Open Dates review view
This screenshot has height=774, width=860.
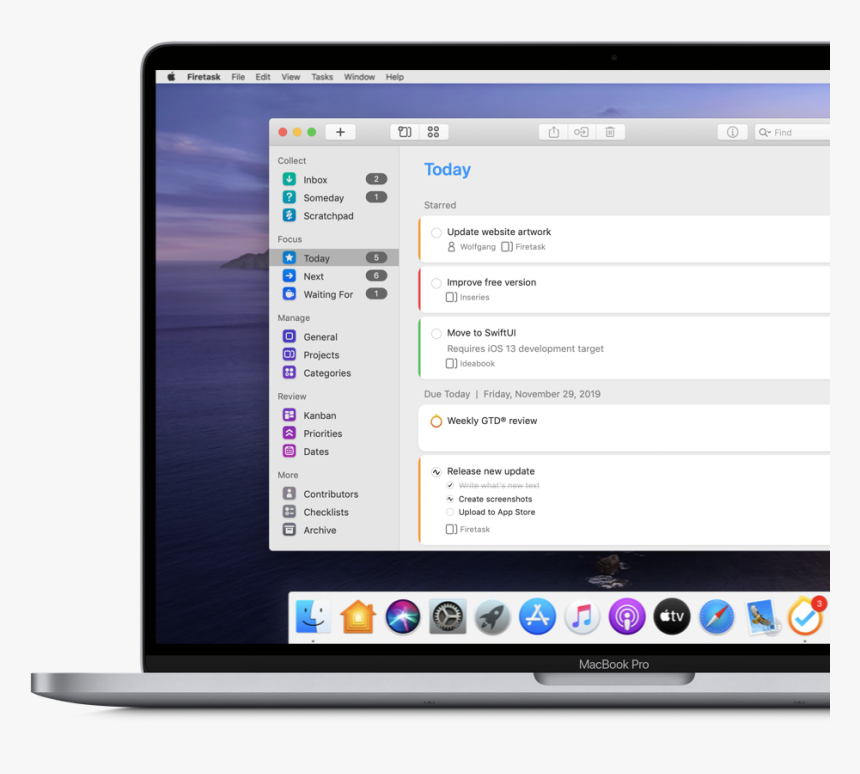(x=335, y=451)
